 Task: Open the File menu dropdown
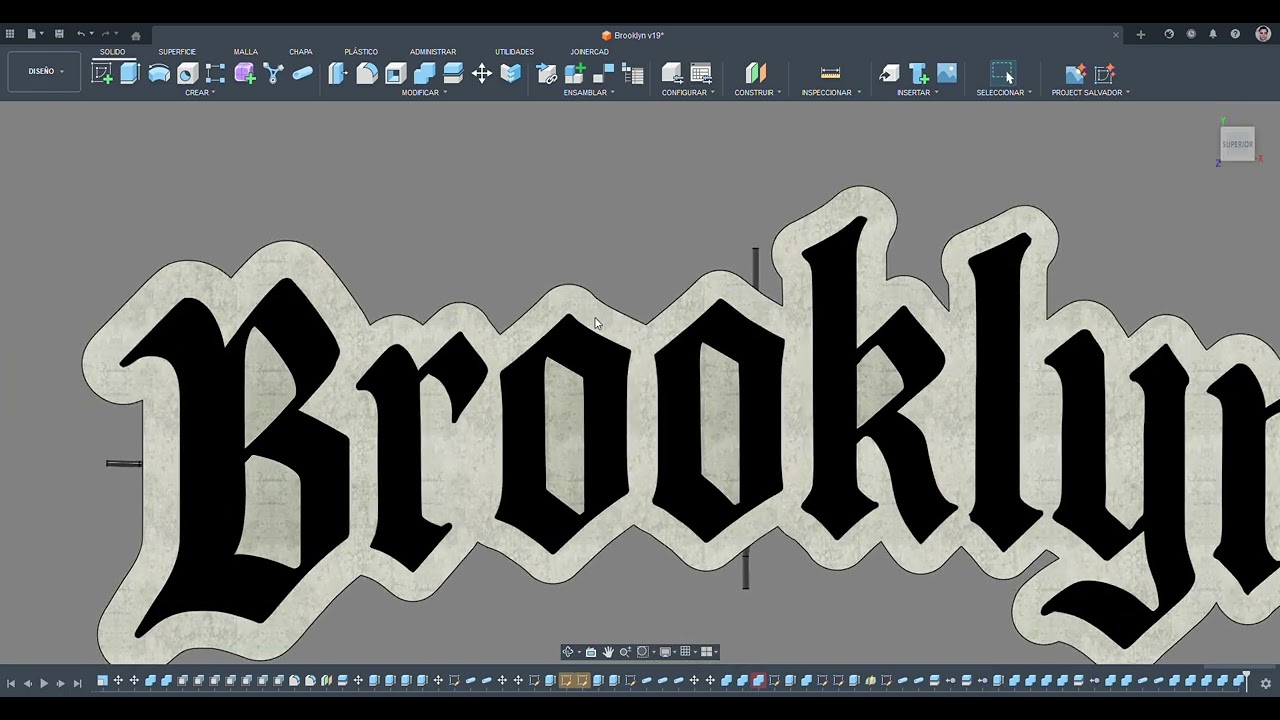34,34
